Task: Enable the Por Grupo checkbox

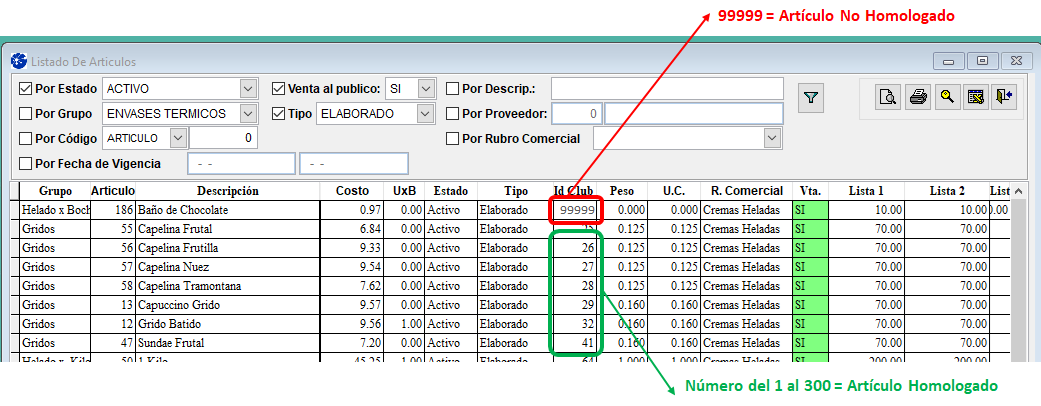Action: pyautogui.click(x=26, y=113)
